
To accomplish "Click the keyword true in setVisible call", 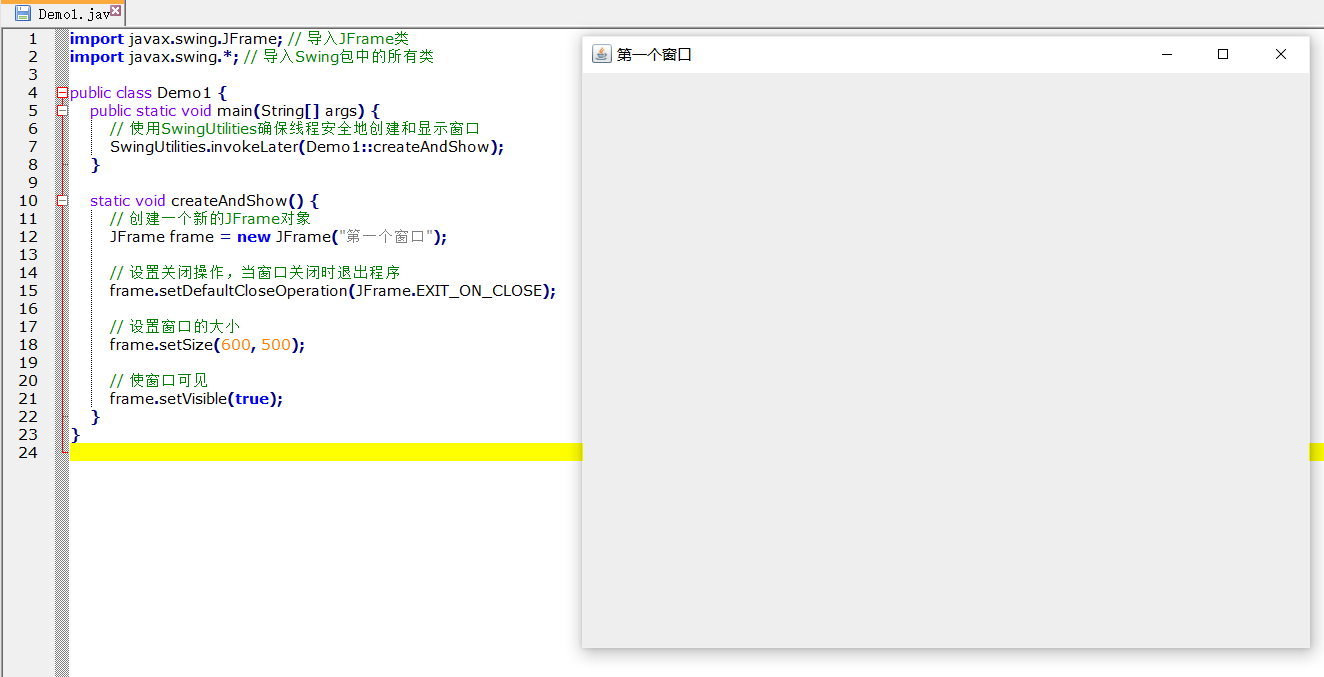I will point(251,399).
